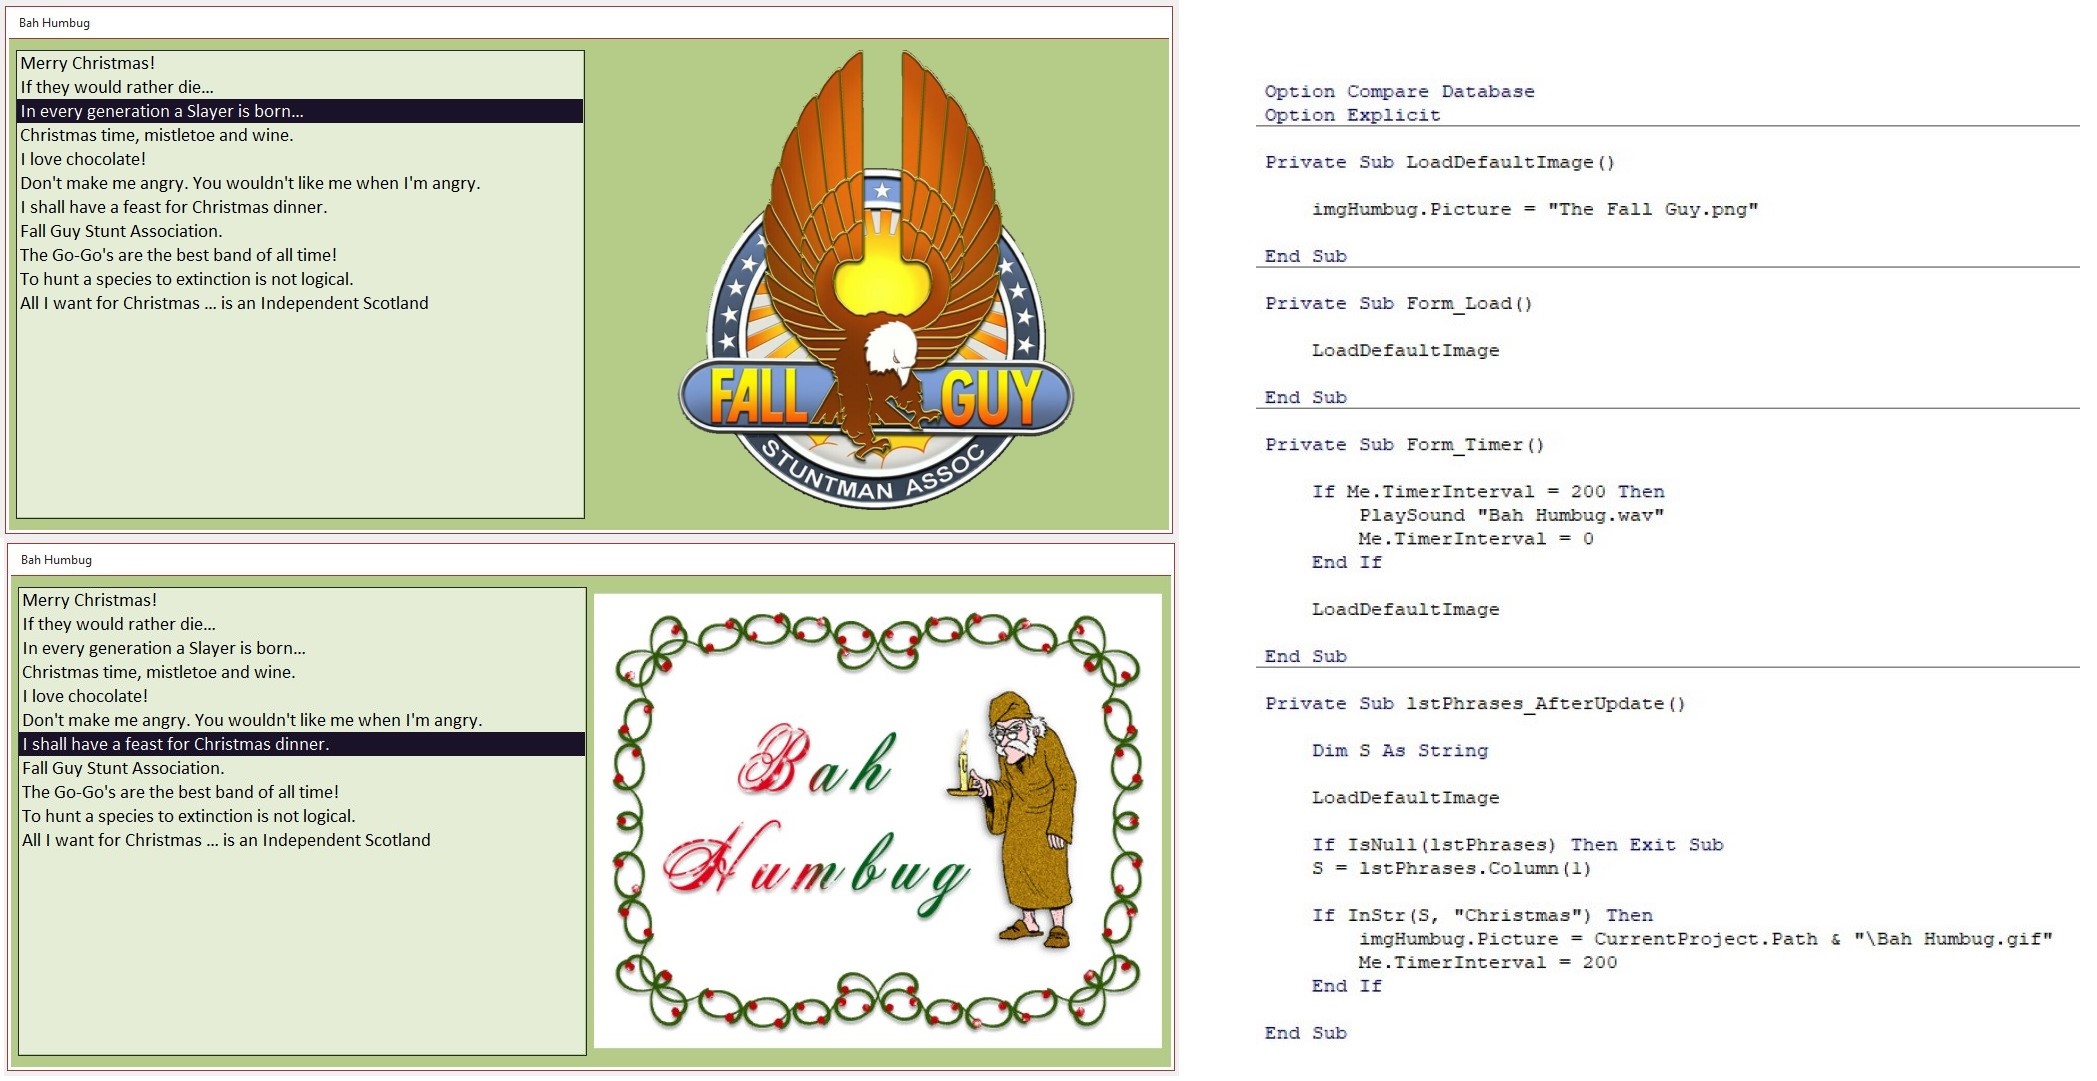The width and height of the screenshot is (2097, 1081).
Task: Click the top 'Bah Humbug' form title tab
Action: (54, 22)
